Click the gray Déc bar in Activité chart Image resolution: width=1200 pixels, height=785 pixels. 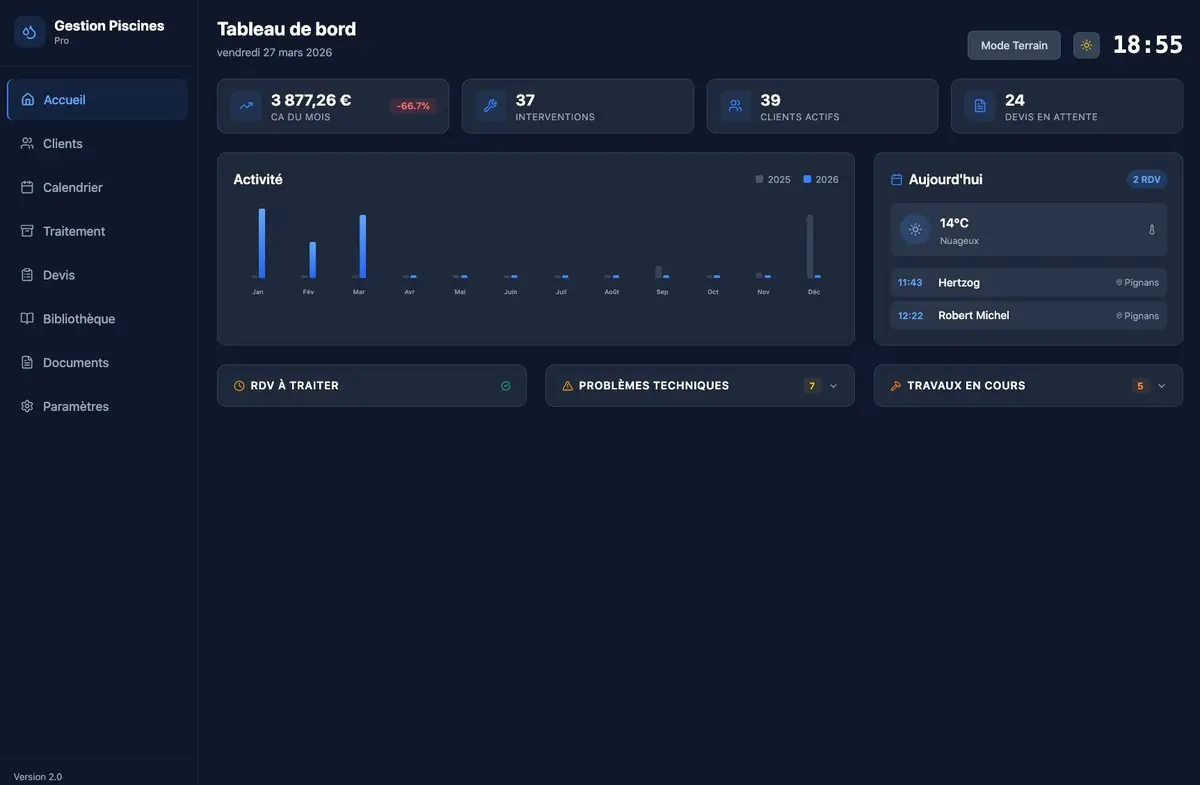pos(810,246)
